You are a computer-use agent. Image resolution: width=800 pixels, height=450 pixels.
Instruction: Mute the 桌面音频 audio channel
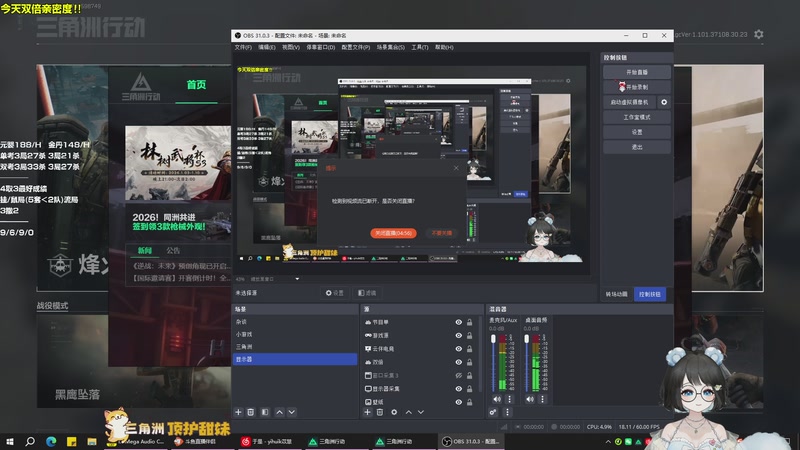(530, 399)
